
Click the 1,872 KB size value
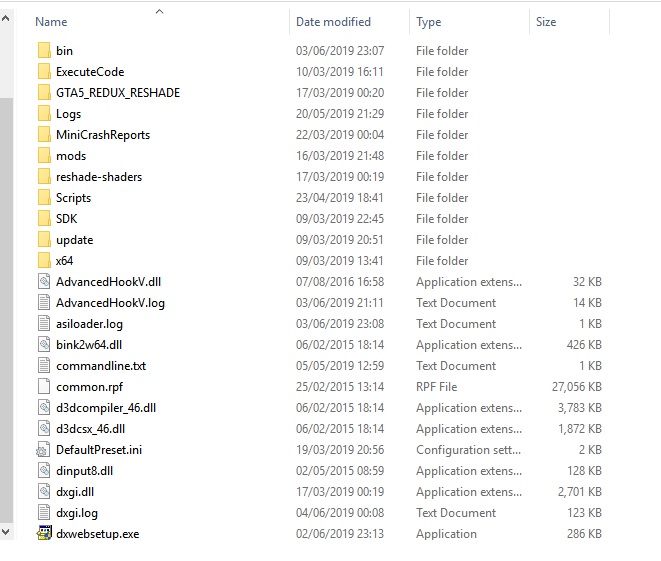[x=580, y=429]
